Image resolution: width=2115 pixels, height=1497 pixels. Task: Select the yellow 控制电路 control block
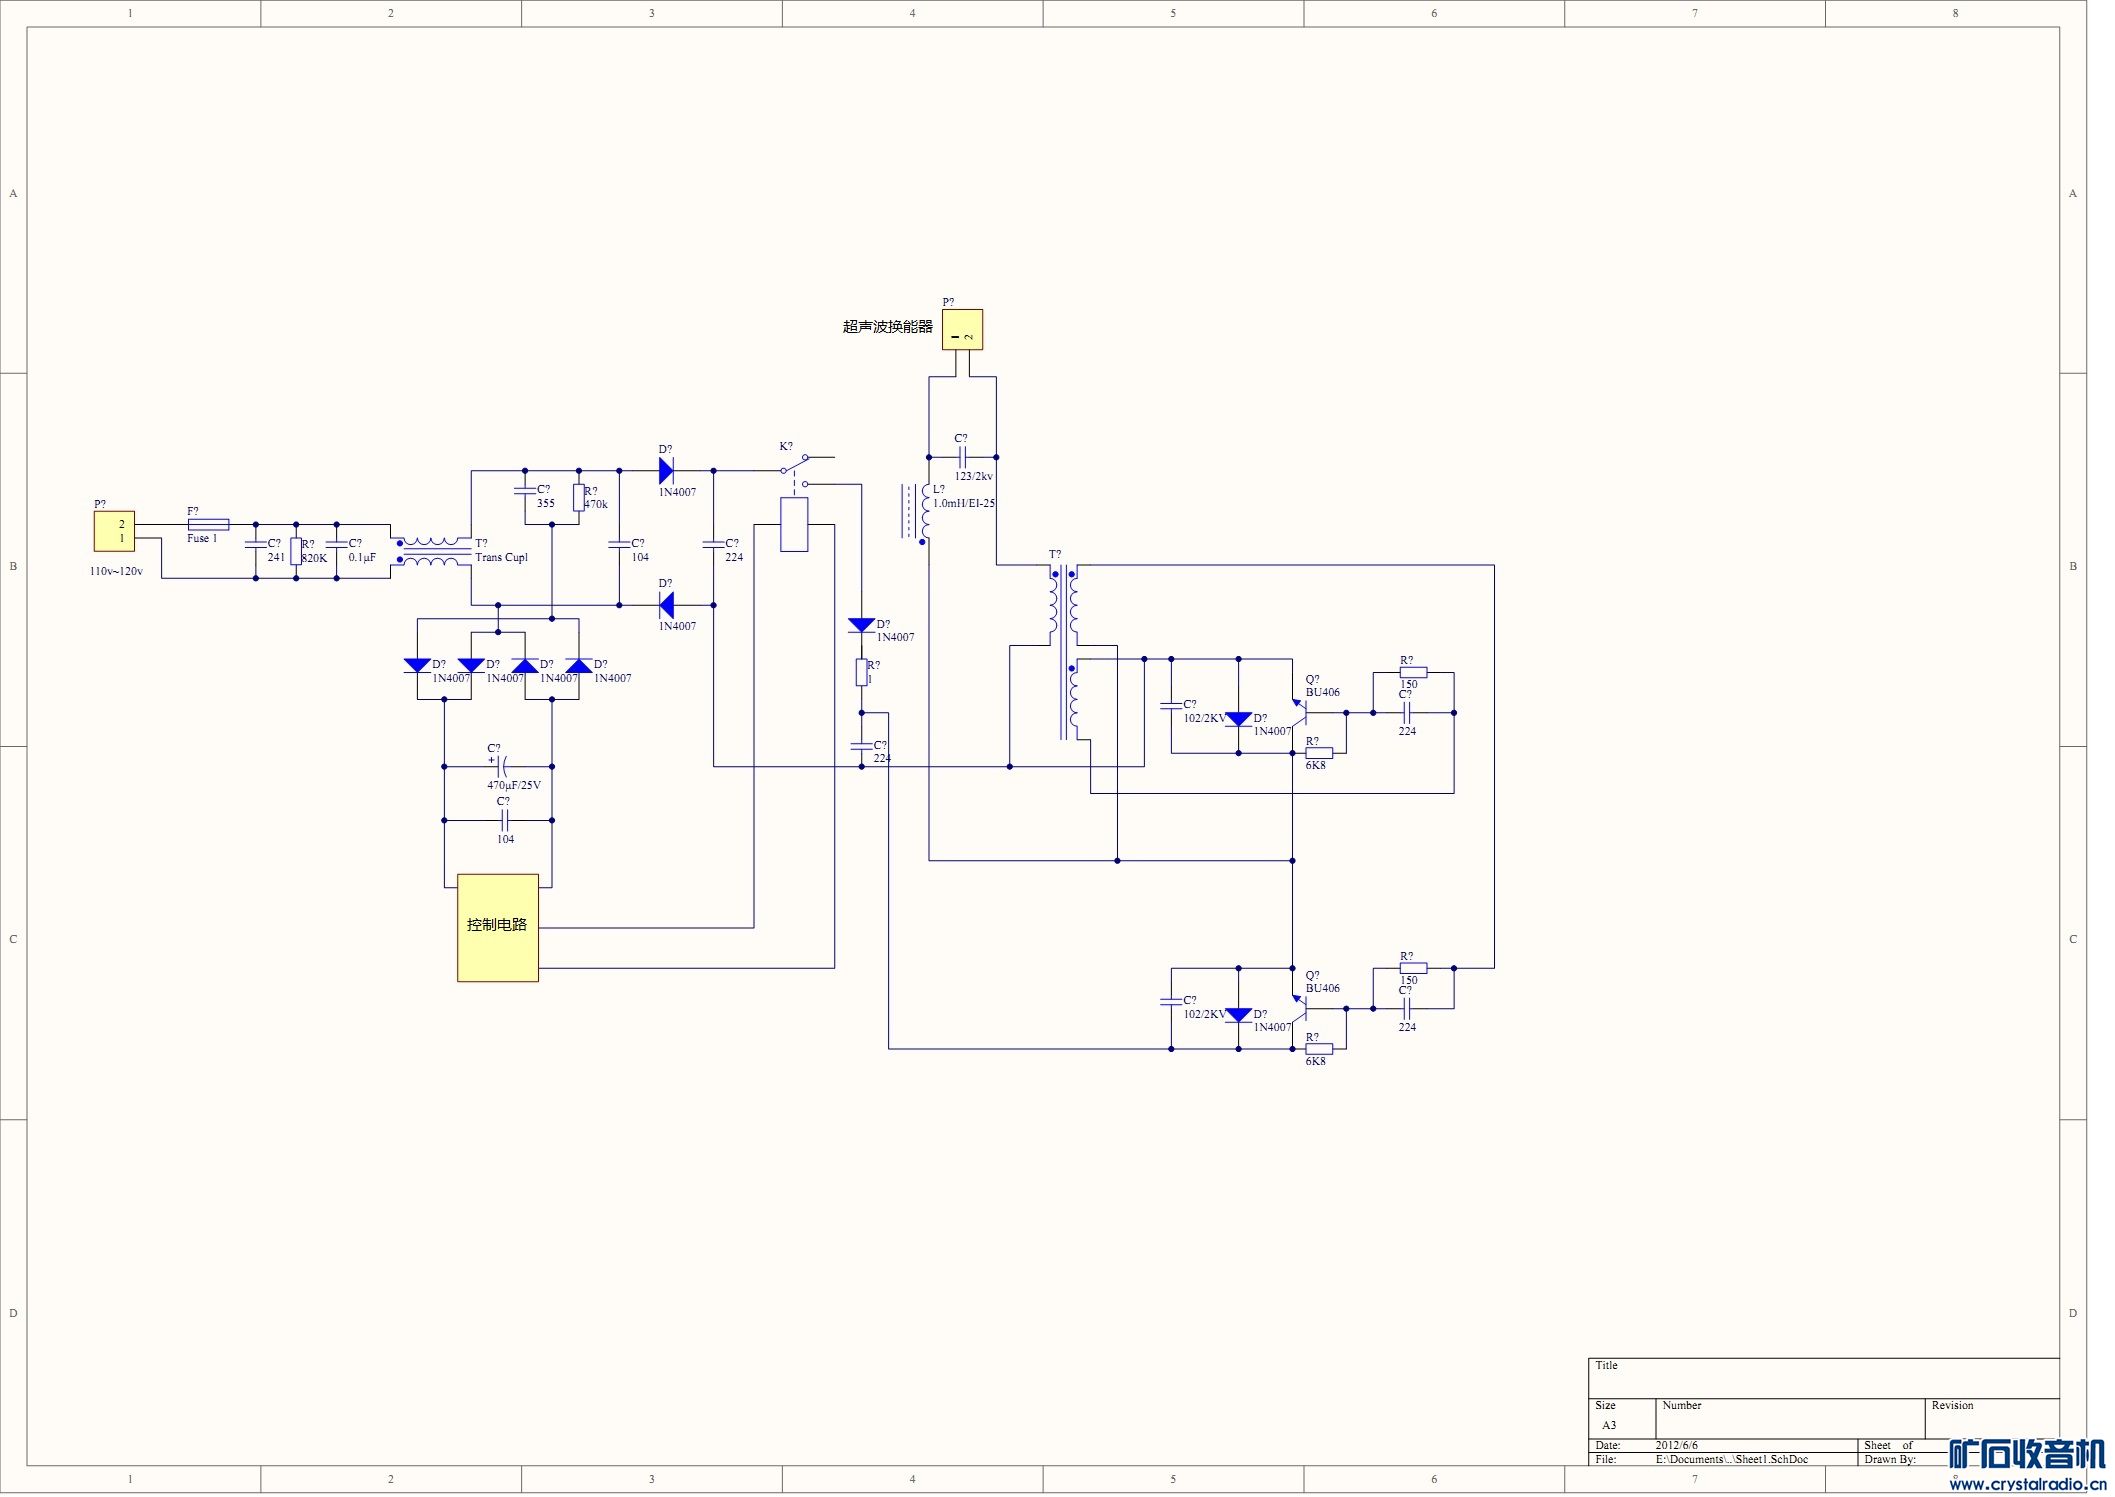(x=498, y=928)
